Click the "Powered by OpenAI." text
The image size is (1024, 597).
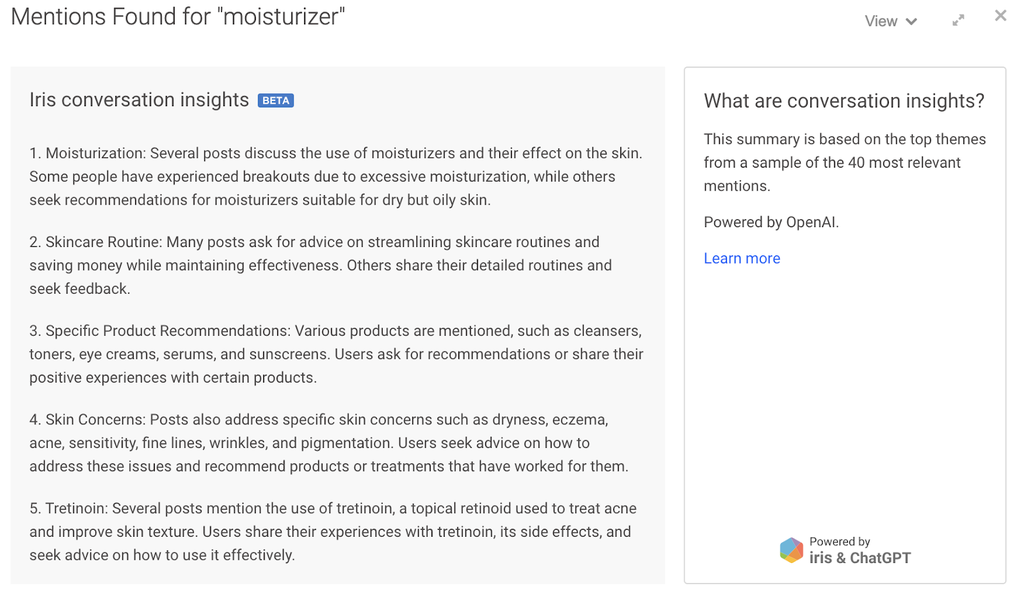tap(771, 222)
